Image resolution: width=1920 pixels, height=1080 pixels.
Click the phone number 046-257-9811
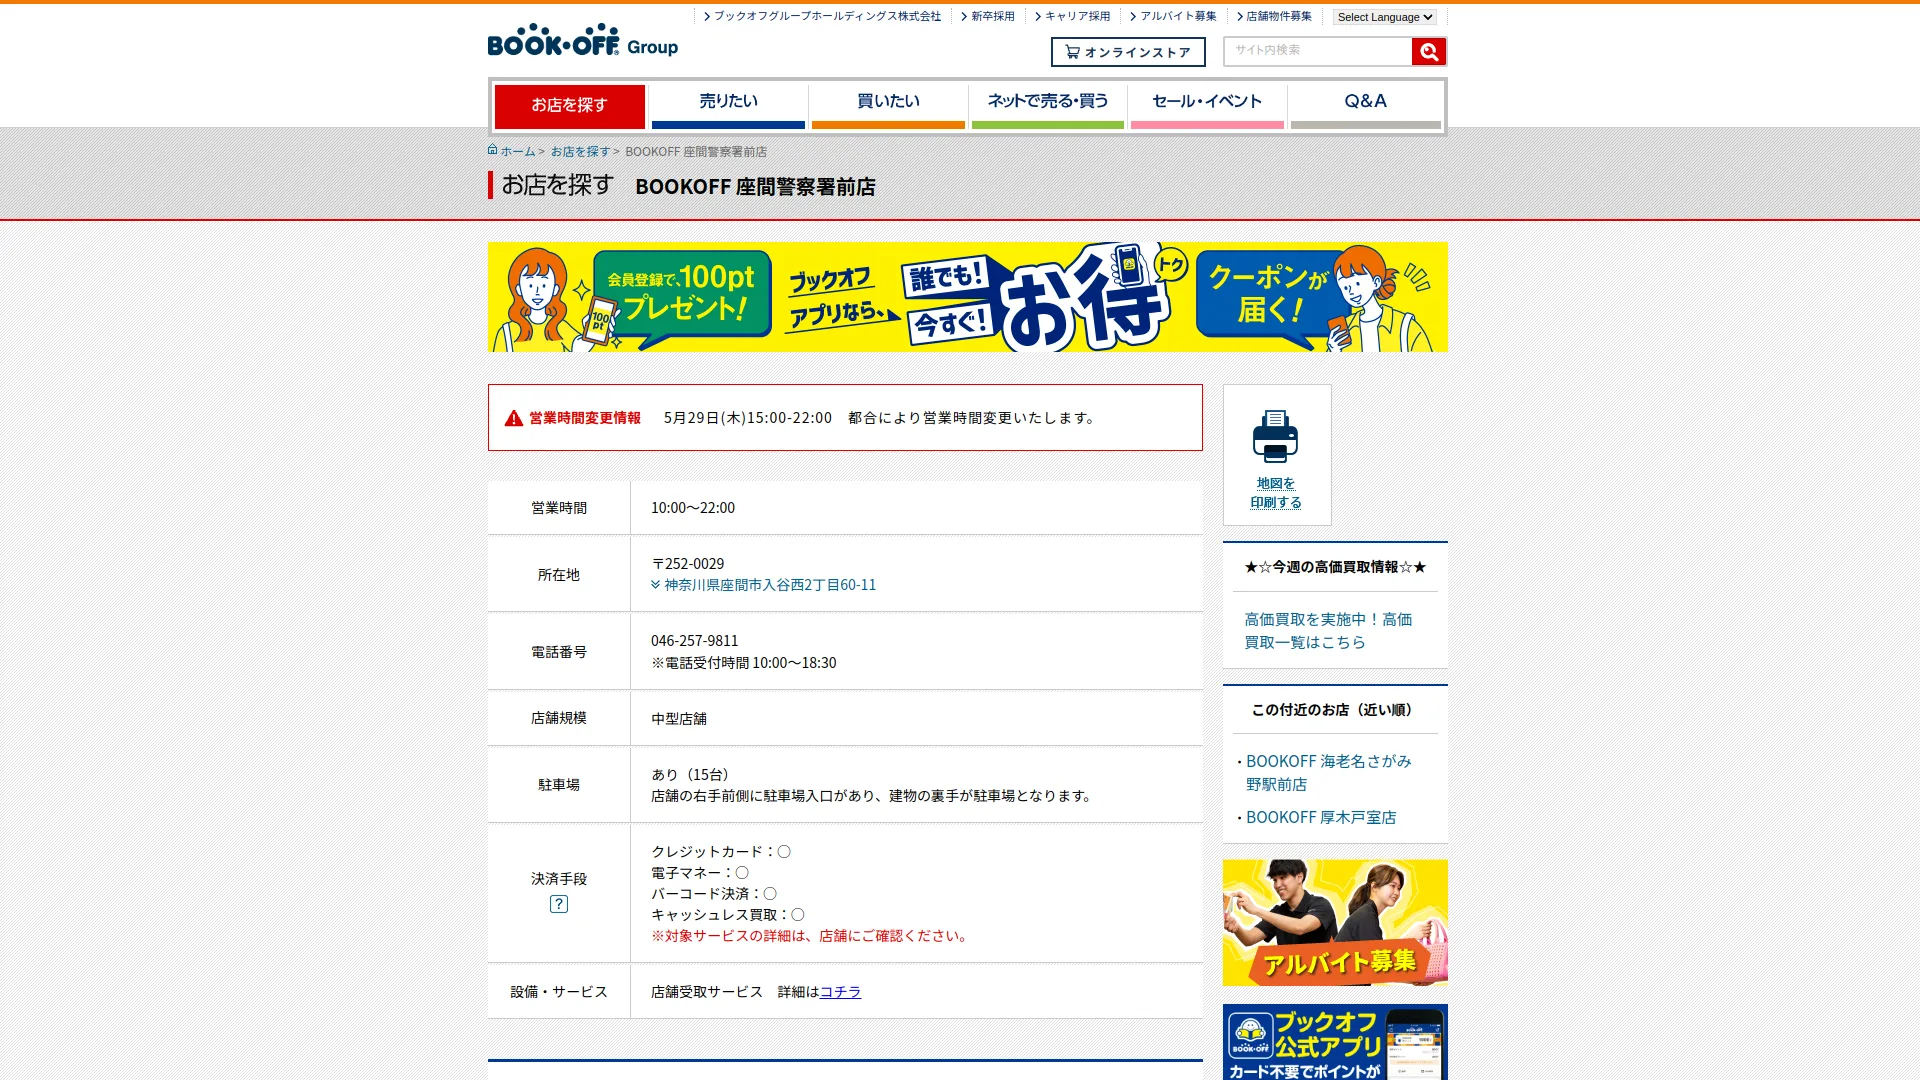click(694, 641)
